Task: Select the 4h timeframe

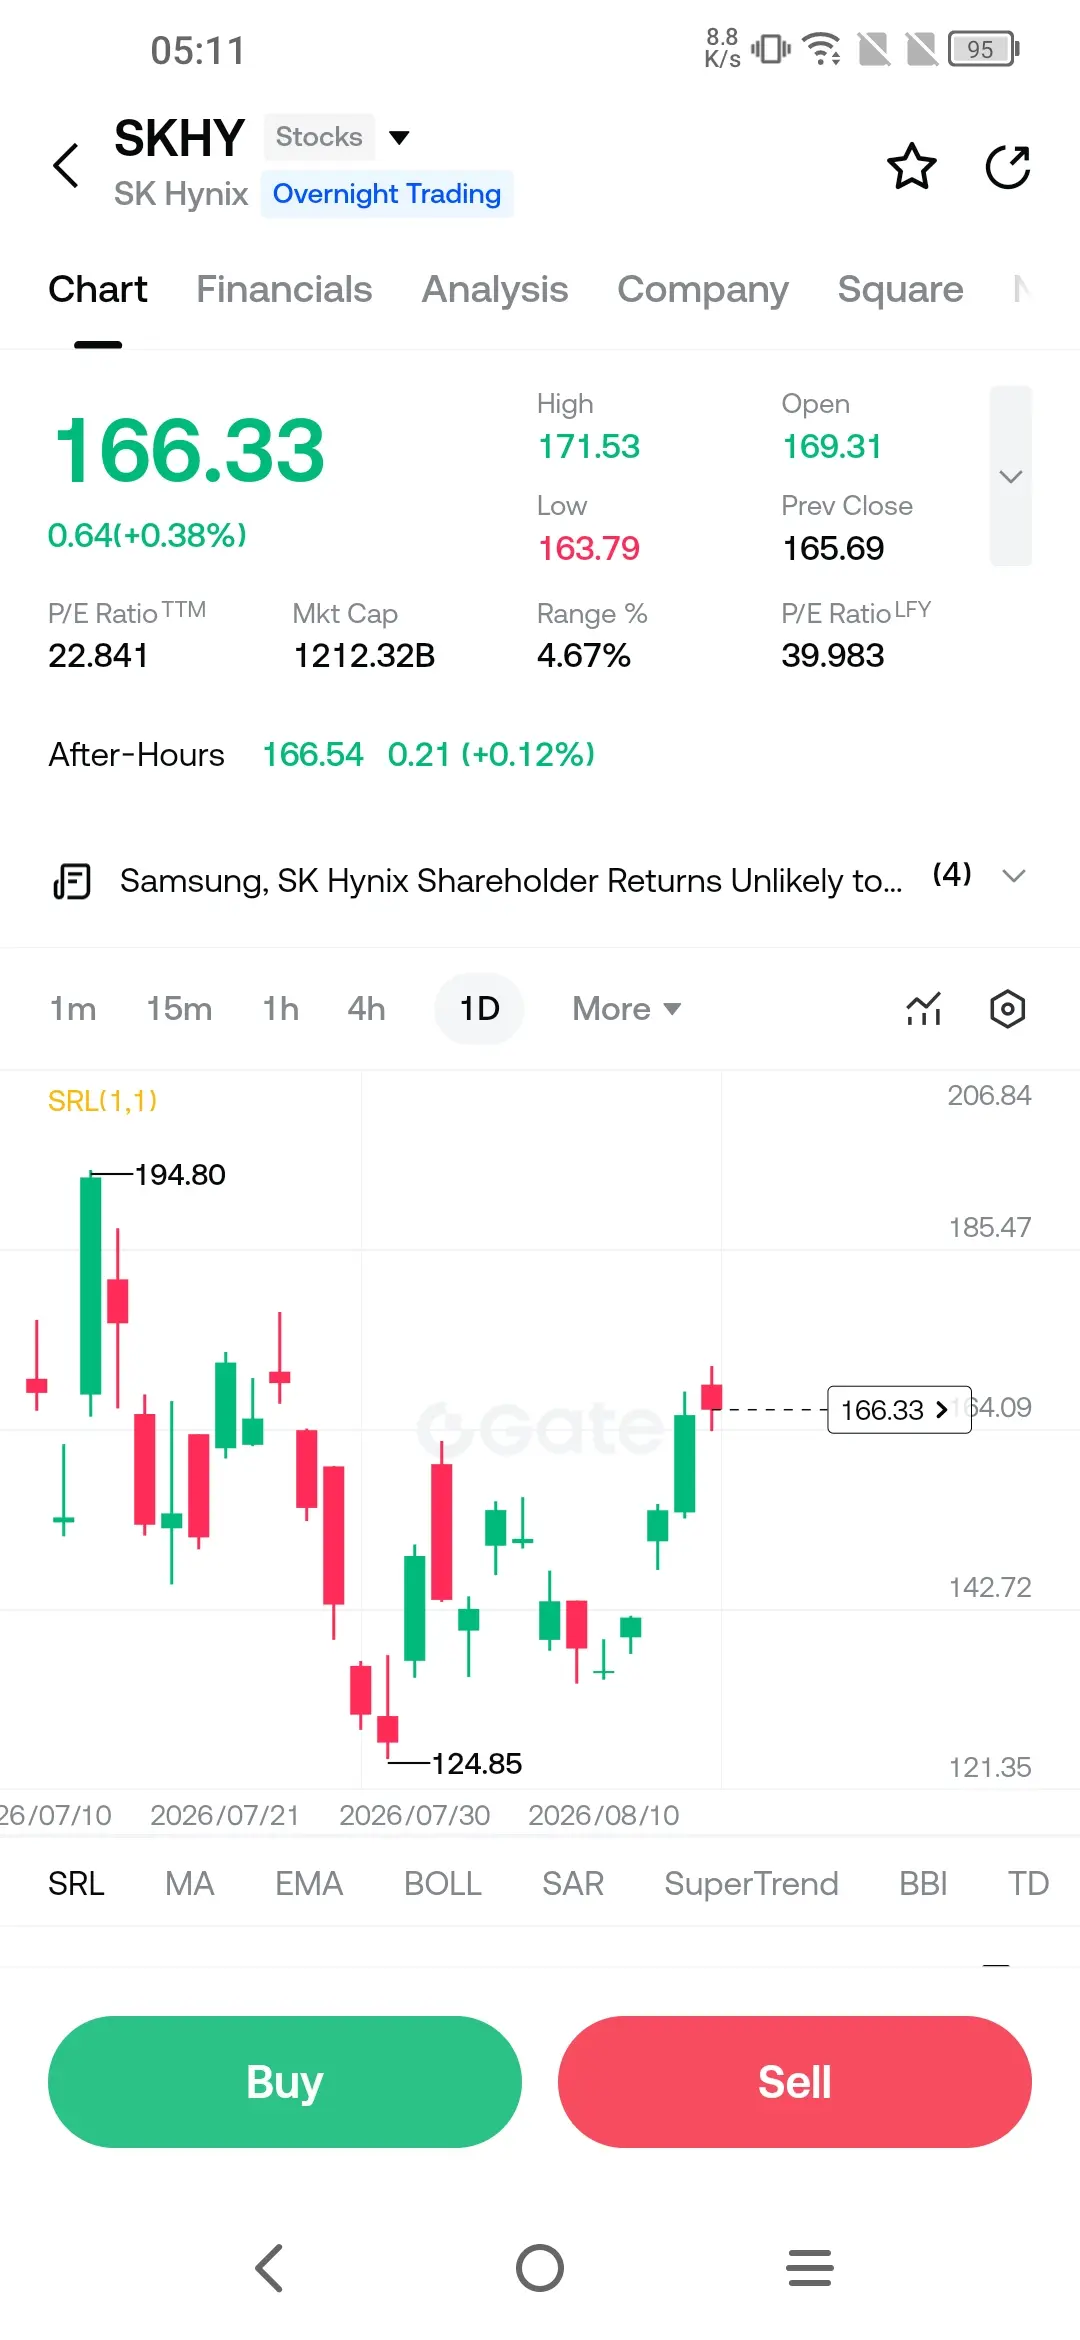Action: (366, 1008)
